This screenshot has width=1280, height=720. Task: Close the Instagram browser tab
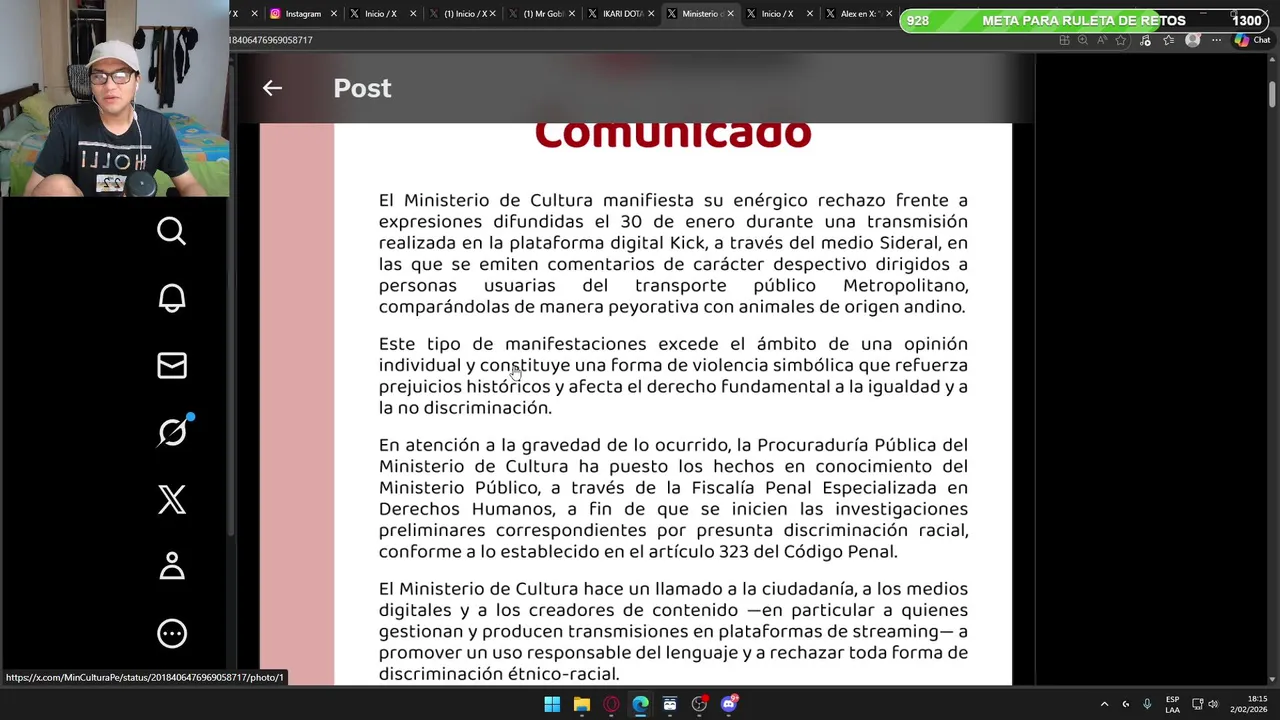(333, 14)
